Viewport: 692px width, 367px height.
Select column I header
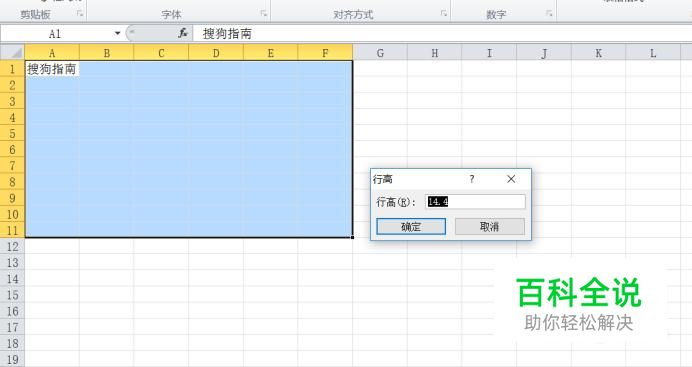pos(489,53)
